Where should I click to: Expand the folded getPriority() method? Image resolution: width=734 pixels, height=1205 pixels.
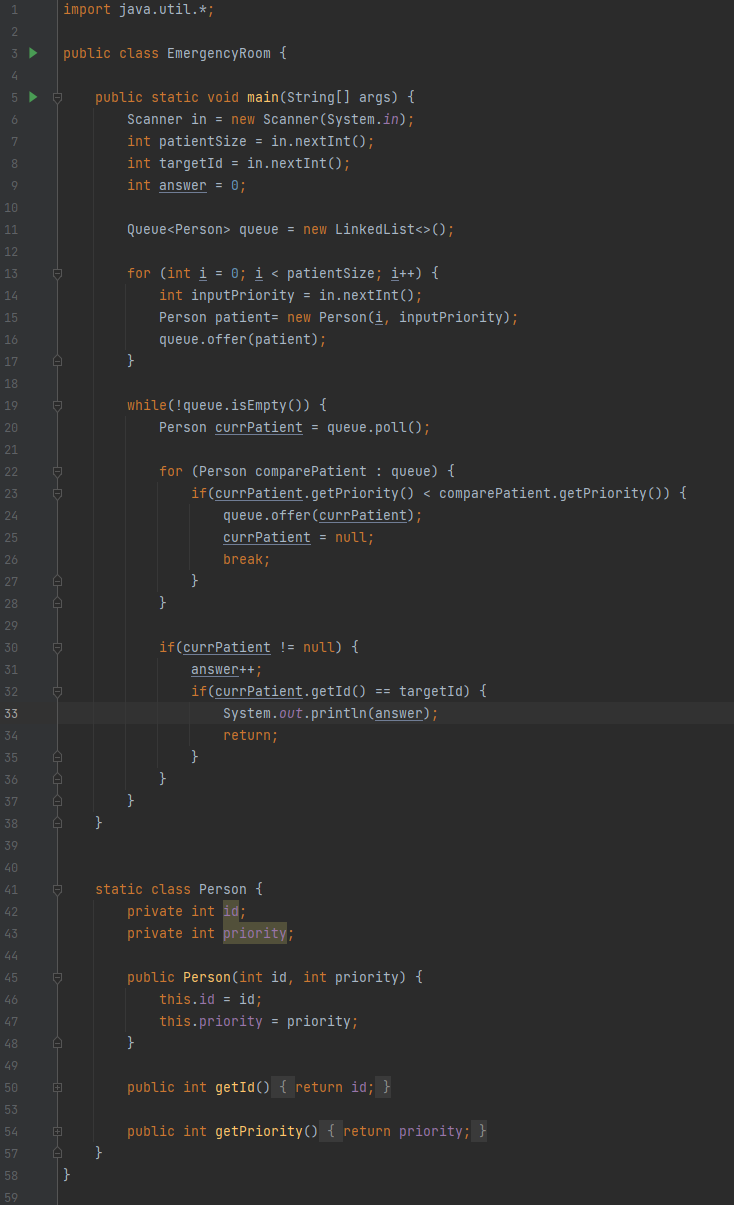tap(57, 1131)
